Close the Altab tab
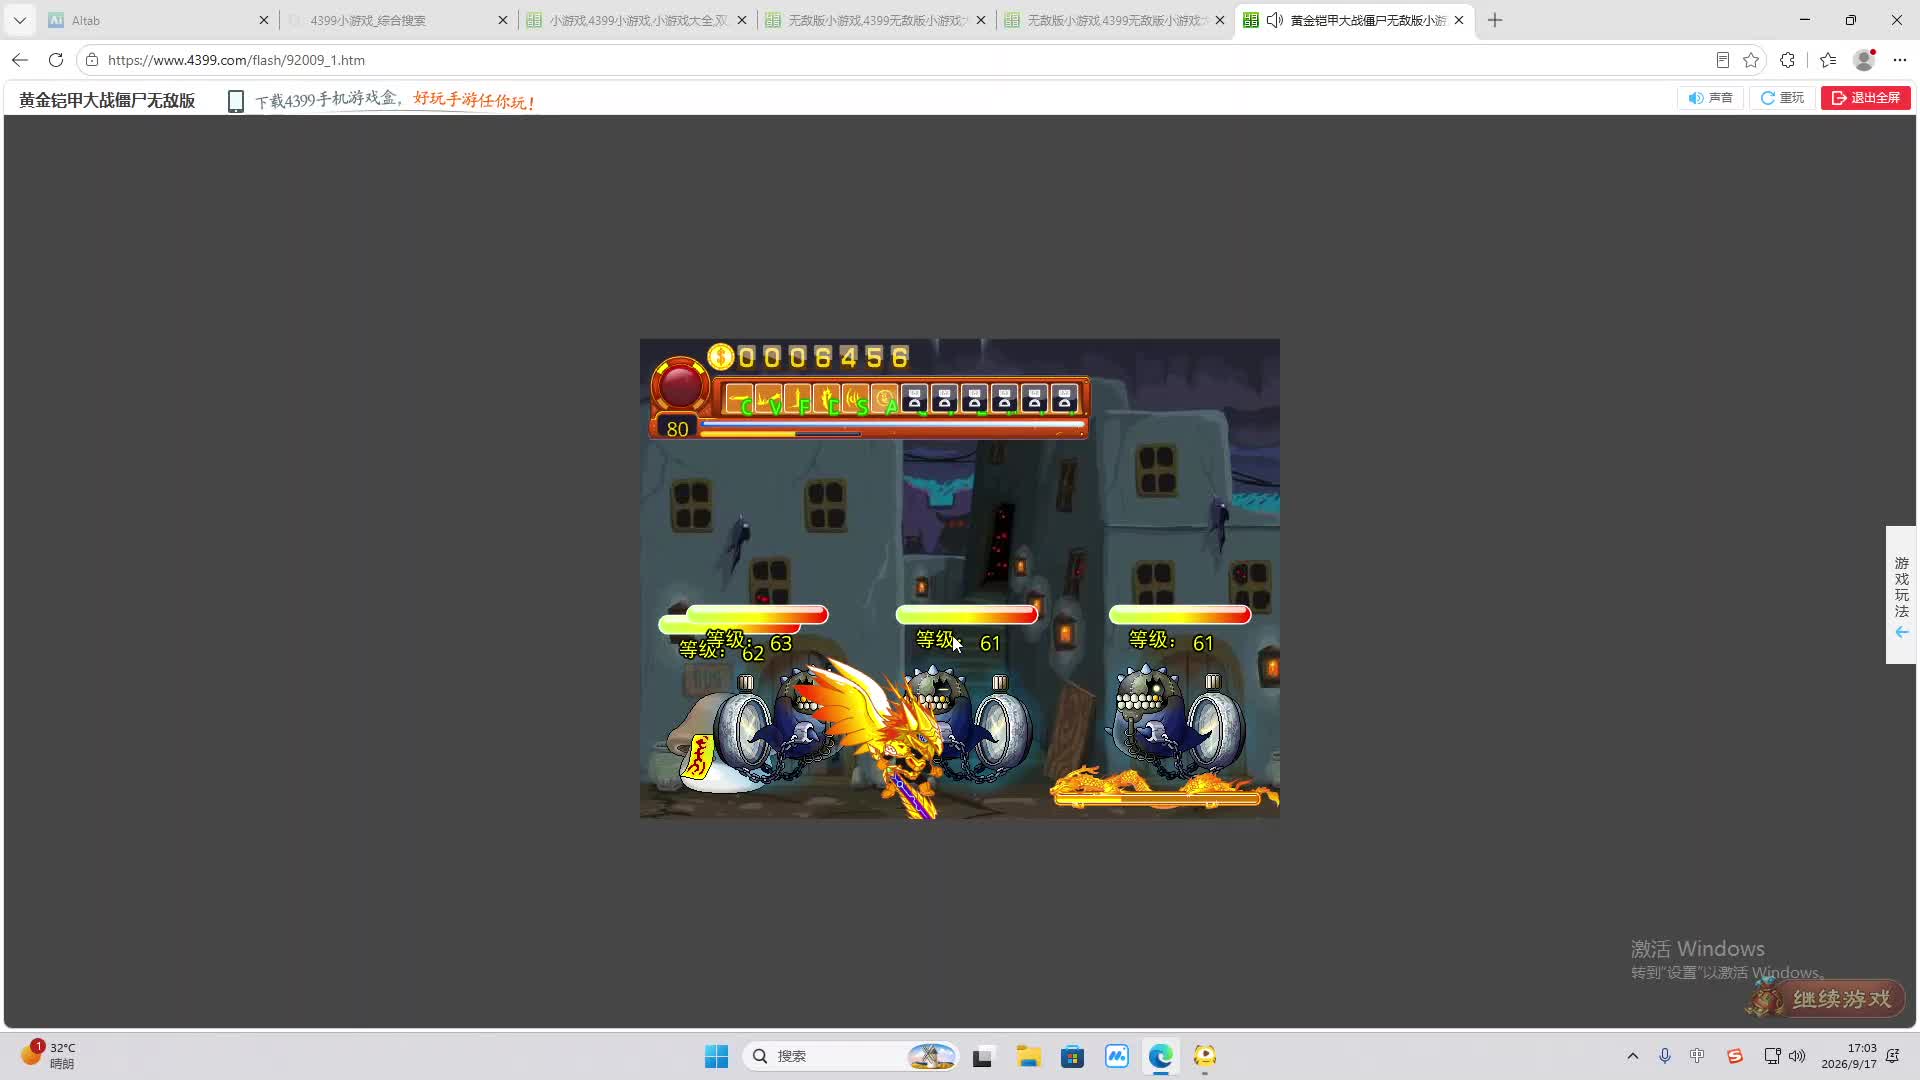This screenshot has height=1080, width=1920. 264,20
